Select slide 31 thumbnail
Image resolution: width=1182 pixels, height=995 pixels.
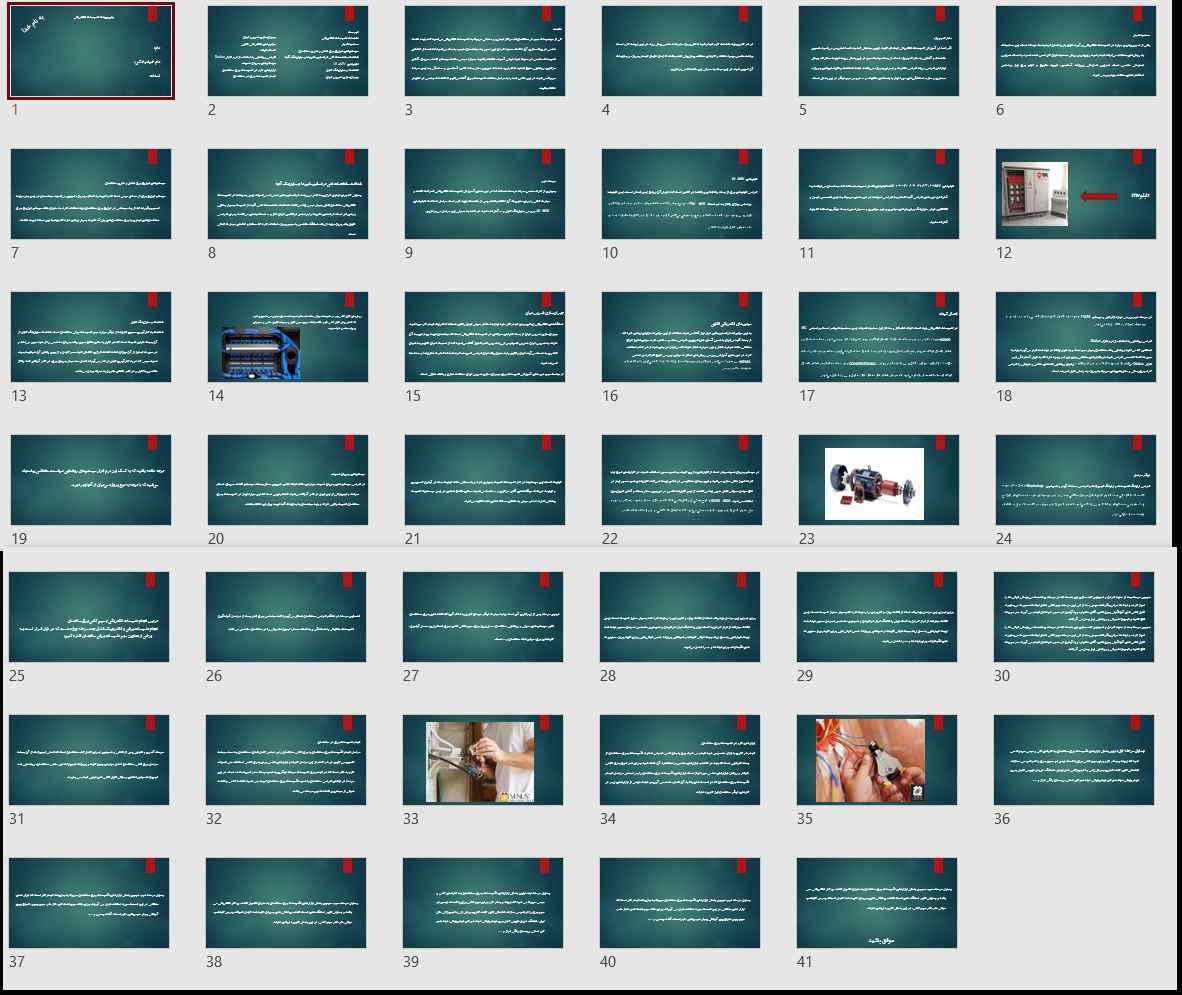89,761
